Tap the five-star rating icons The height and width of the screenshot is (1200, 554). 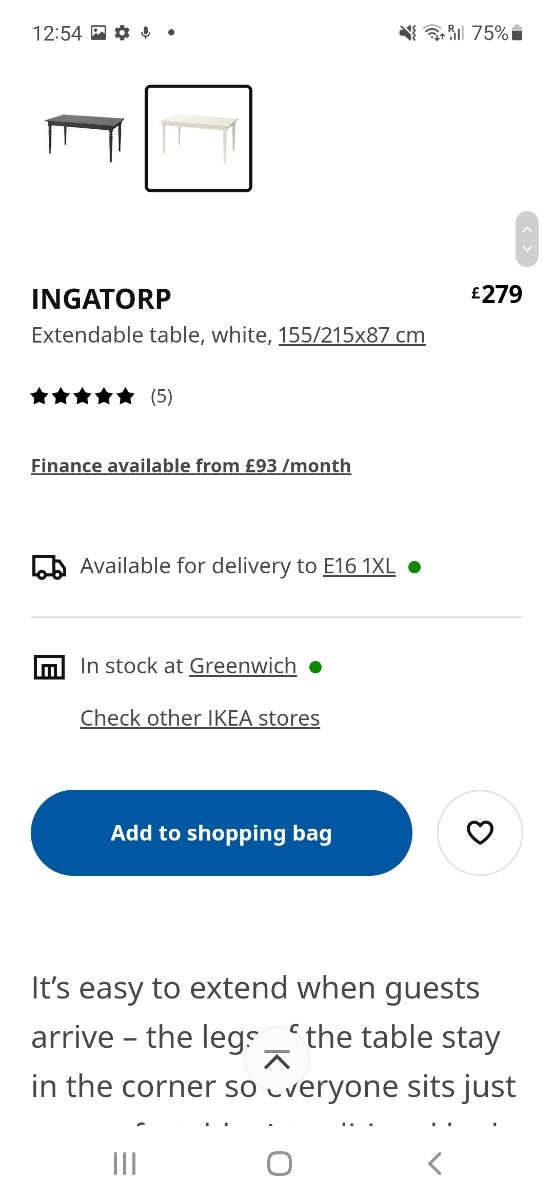82,397
